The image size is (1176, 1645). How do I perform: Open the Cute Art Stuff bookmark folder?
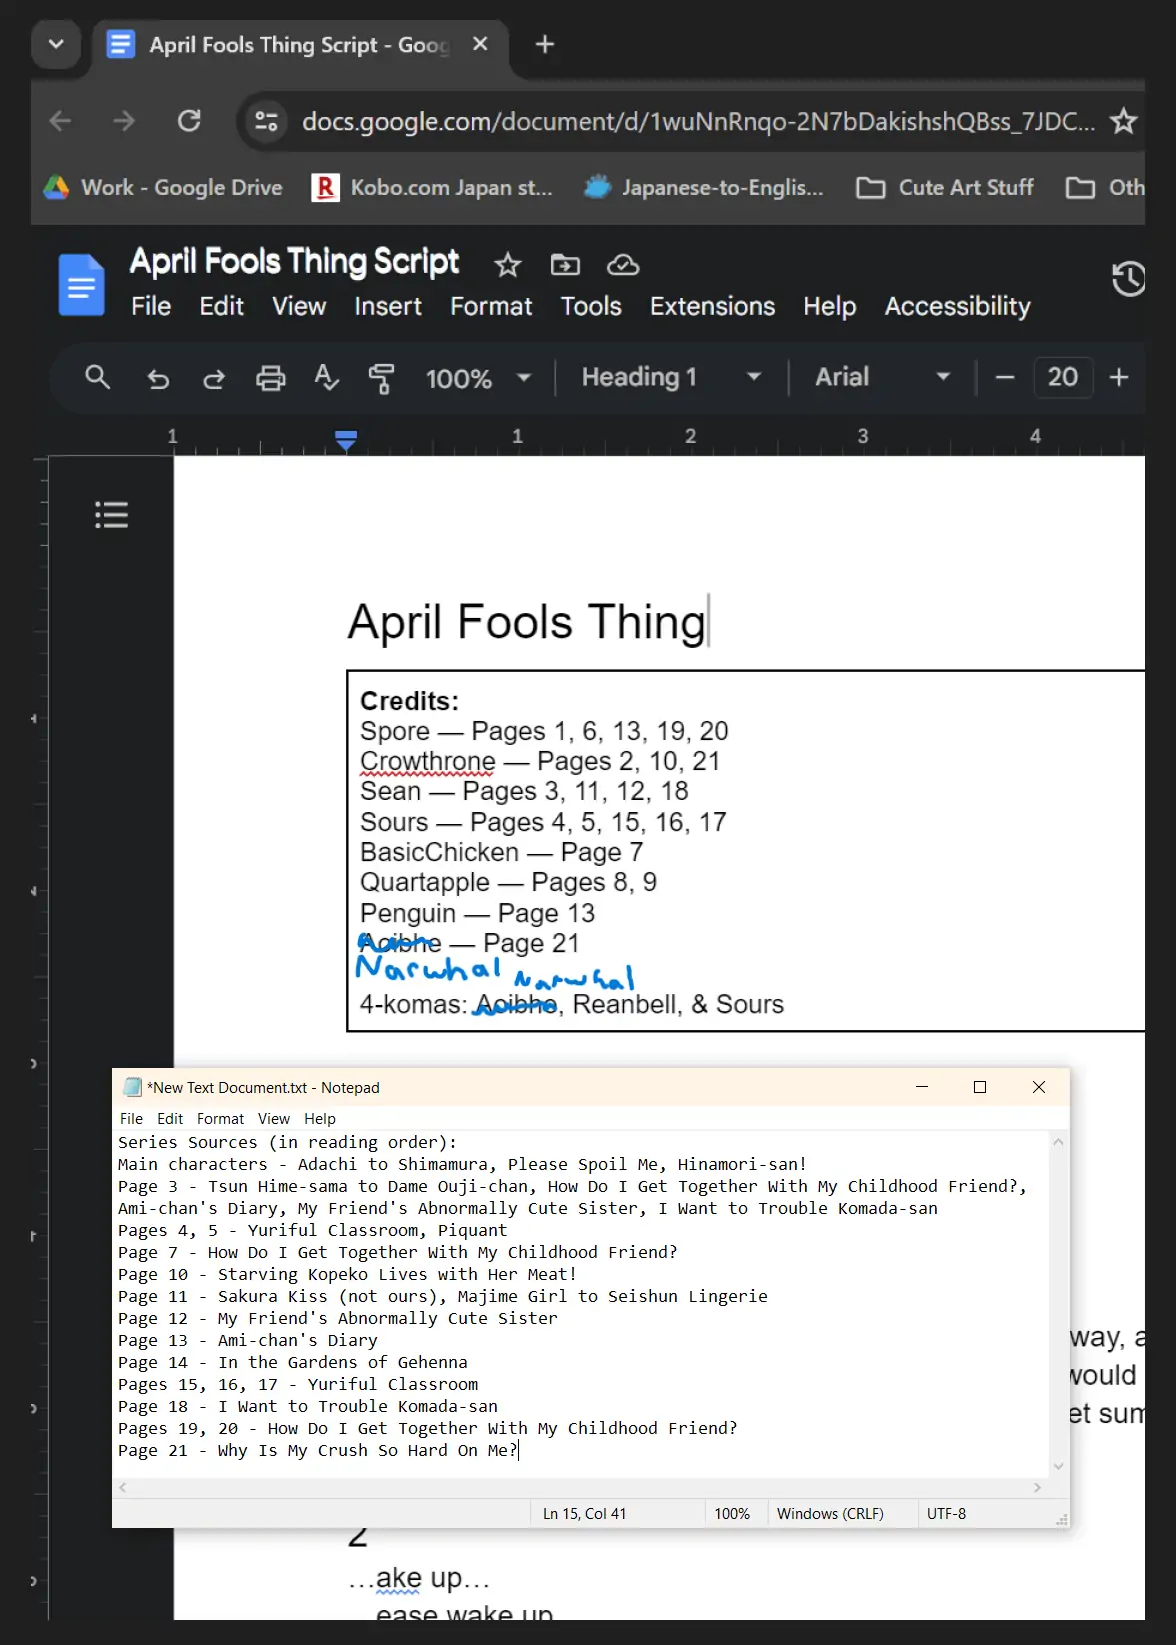945,187
